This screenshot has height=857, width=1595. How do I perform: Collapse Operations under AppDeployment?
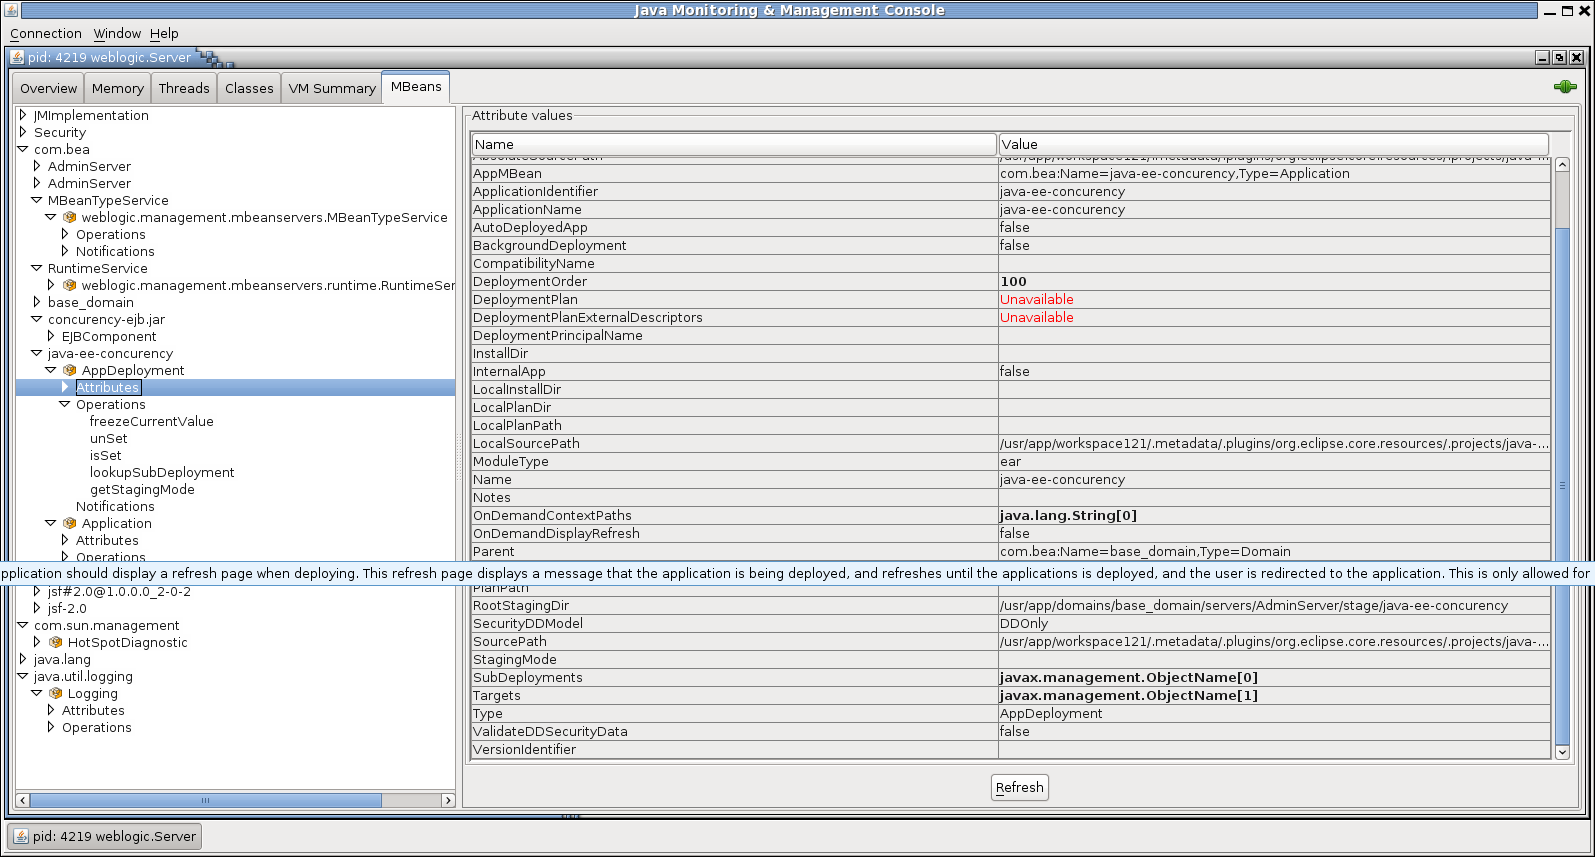pyautogui.click(x=65, y=404)
